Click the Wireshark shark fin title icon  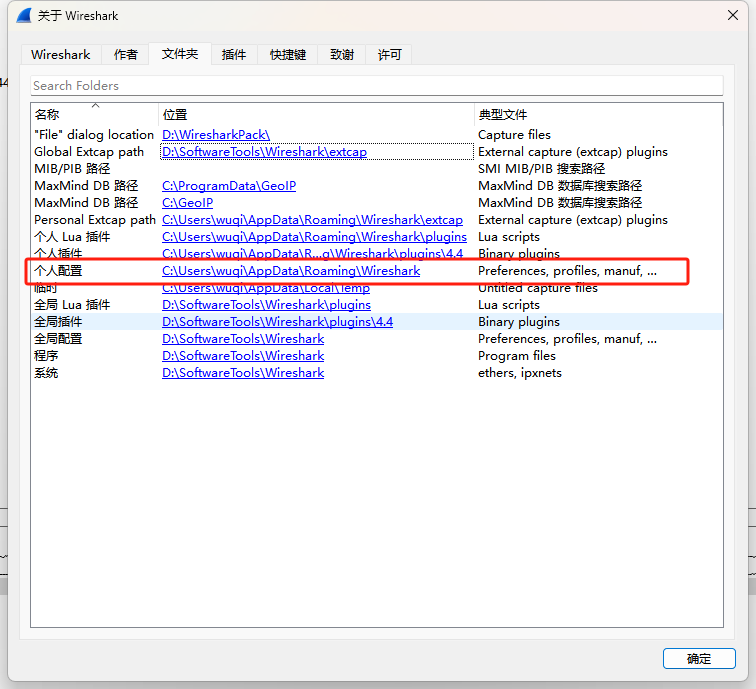pos(24,15)
